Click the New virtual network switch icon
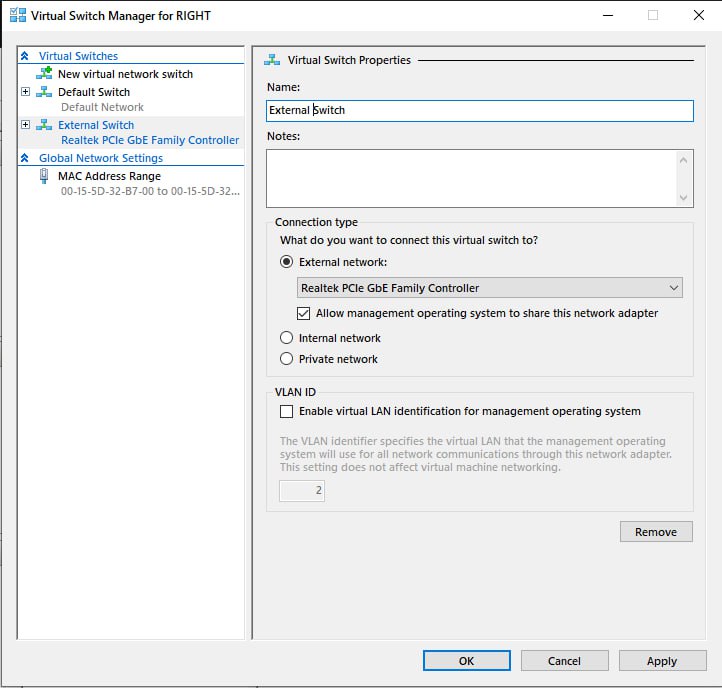Image resolution: width=722 pixels, height=688 pixels. pyautogui.click(x=44, y=74)
